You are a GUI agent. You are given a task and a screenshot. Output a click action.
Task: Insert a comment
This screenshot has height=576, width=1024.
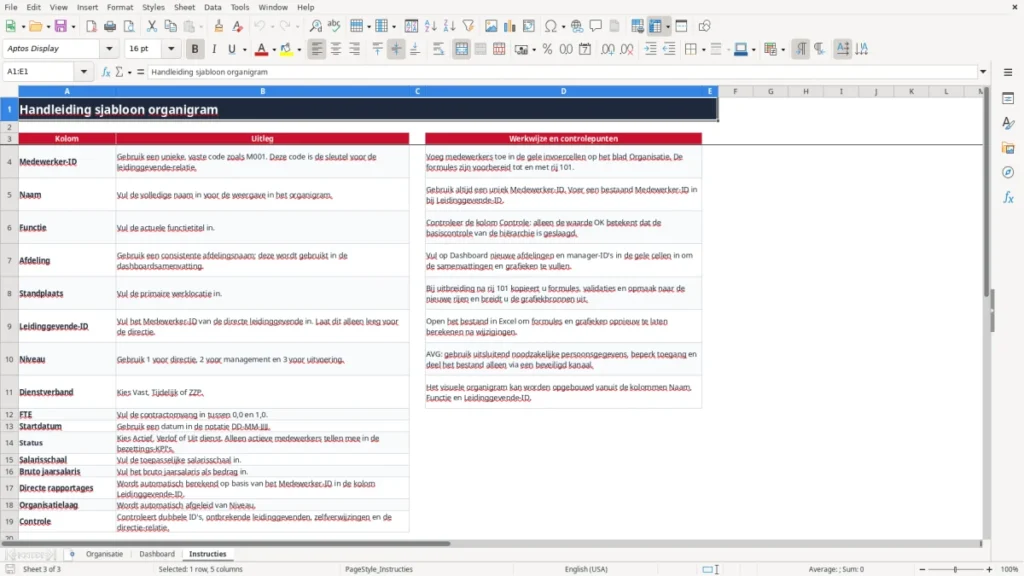pyautogui.click(x=596, y=26)
